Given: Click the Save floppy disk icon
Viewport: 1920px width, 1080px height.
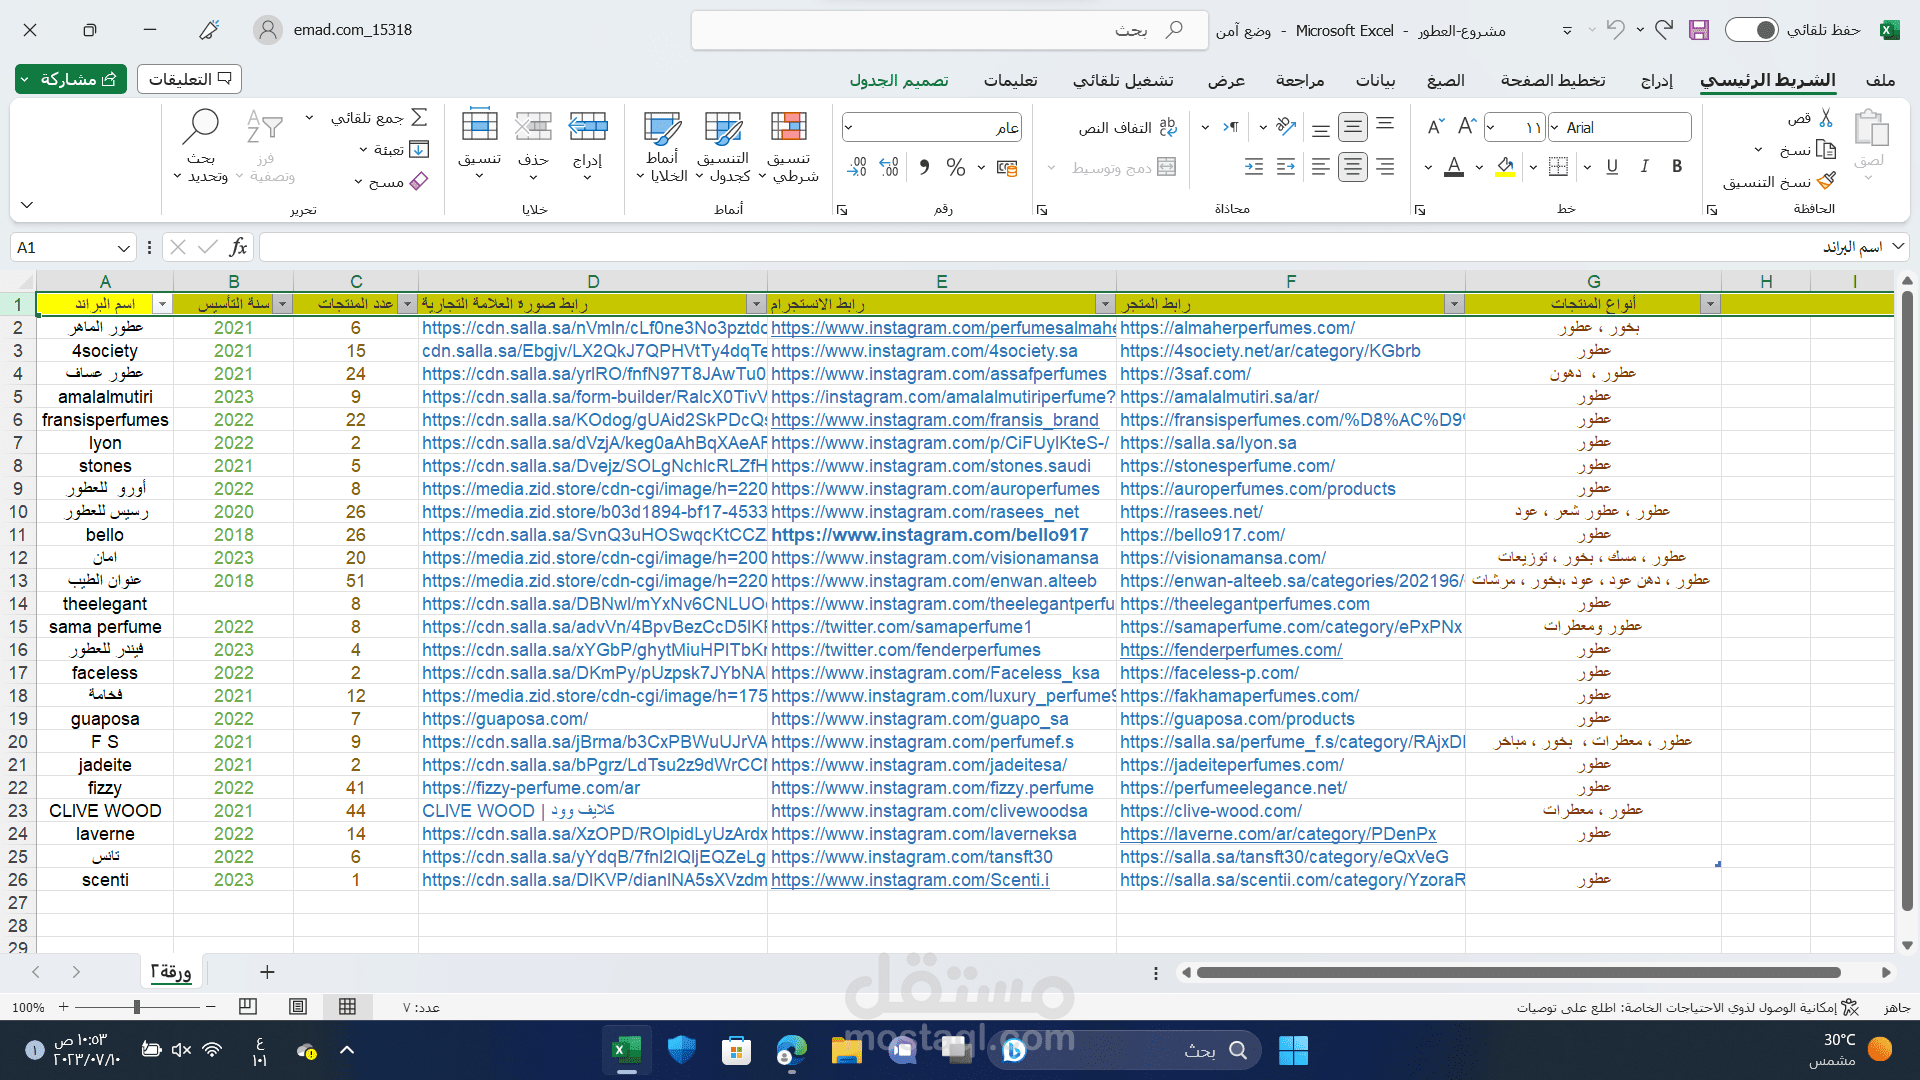Looking at the screenshot, I should tap(1699, 30).
